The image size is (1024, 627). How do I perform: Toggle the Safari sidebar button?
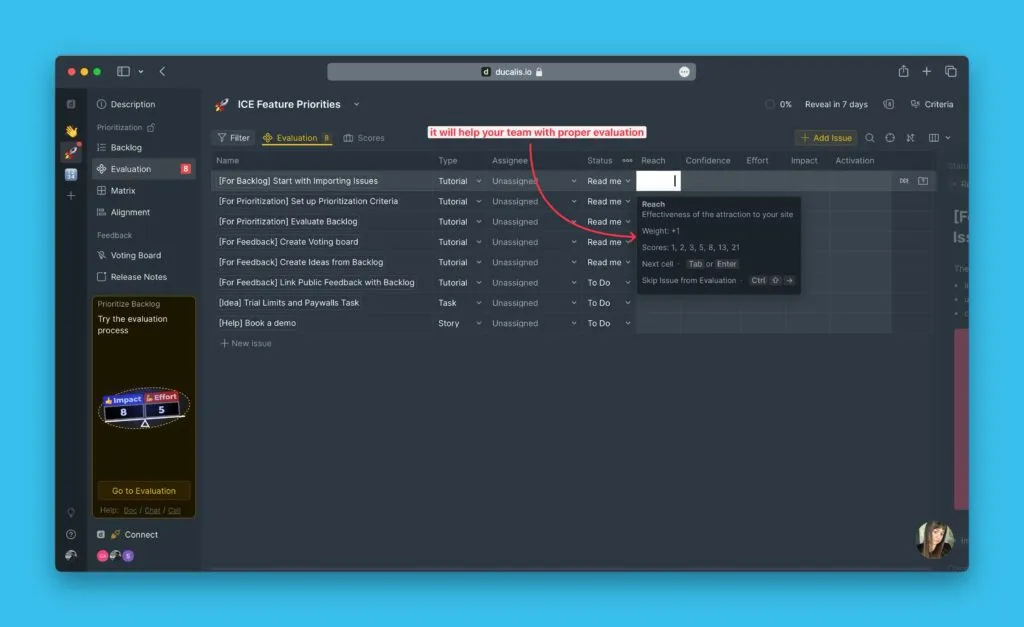(x=124, y=72)
